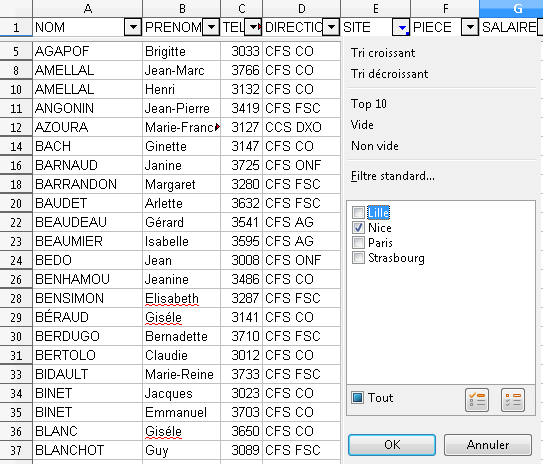Image resolution: width=543 pixels, height=464 pixels.
Task: Select the Top 10 filter entry
Action: [368, 104]
